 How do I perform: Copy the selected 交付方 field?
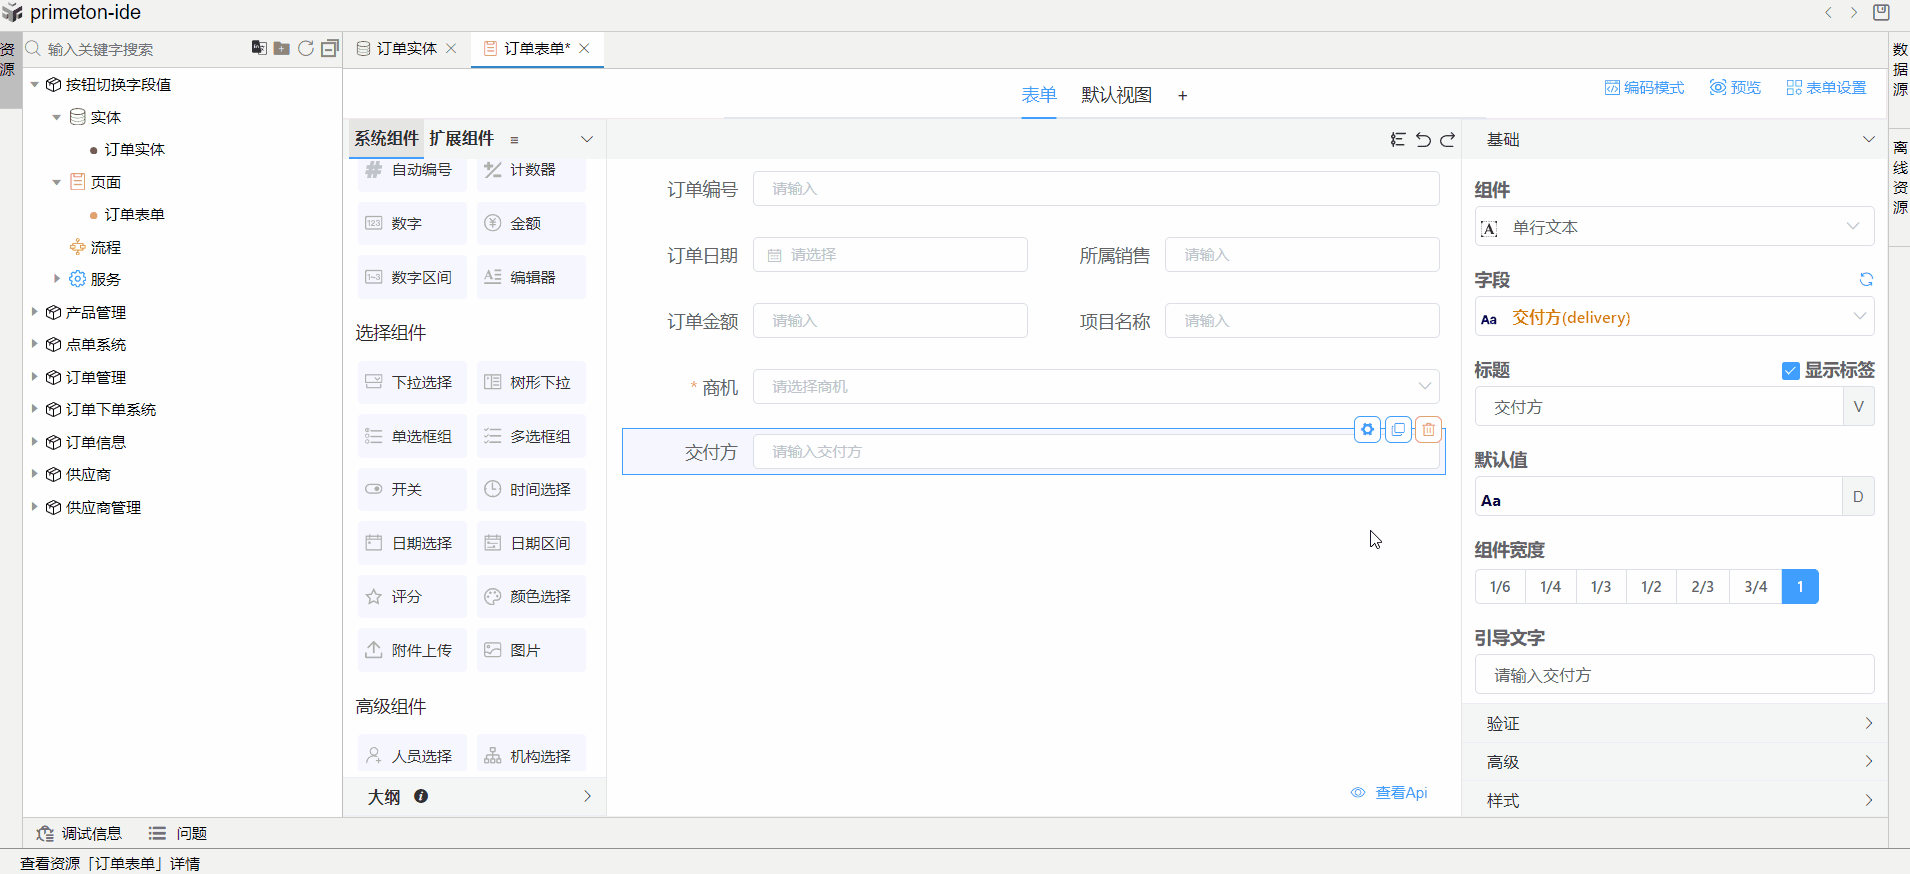point(1398,430)
